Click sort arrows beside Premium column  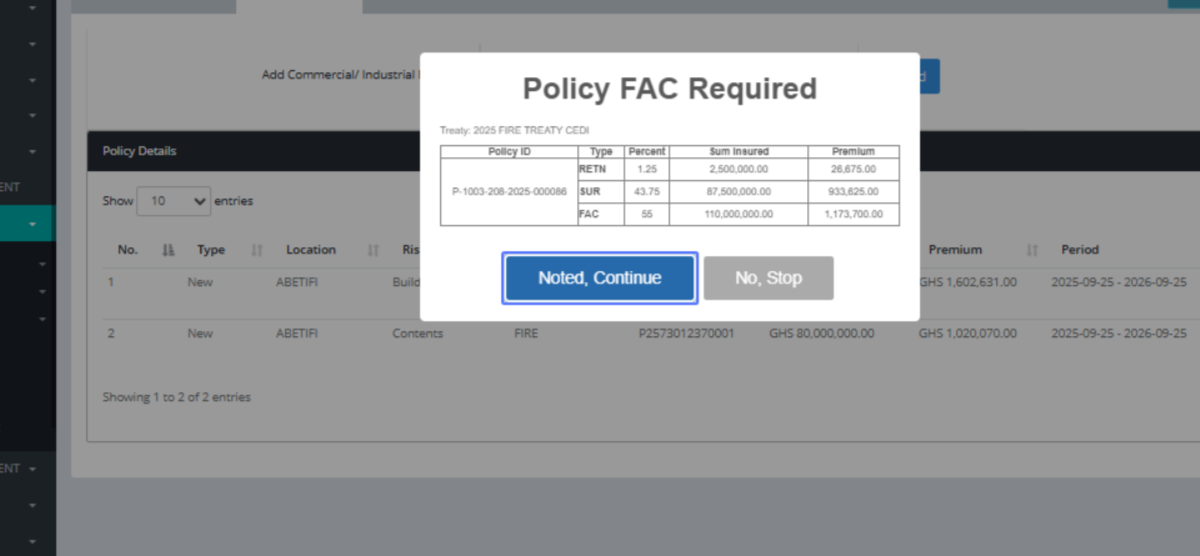(1032, 250)
